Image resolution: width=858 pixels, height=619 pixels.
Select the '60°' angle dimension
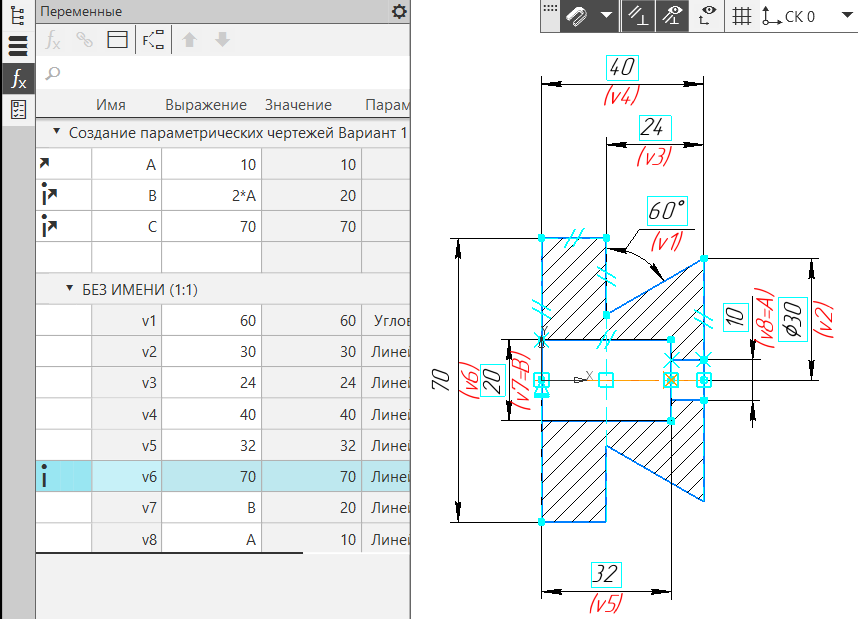(668, 211)
